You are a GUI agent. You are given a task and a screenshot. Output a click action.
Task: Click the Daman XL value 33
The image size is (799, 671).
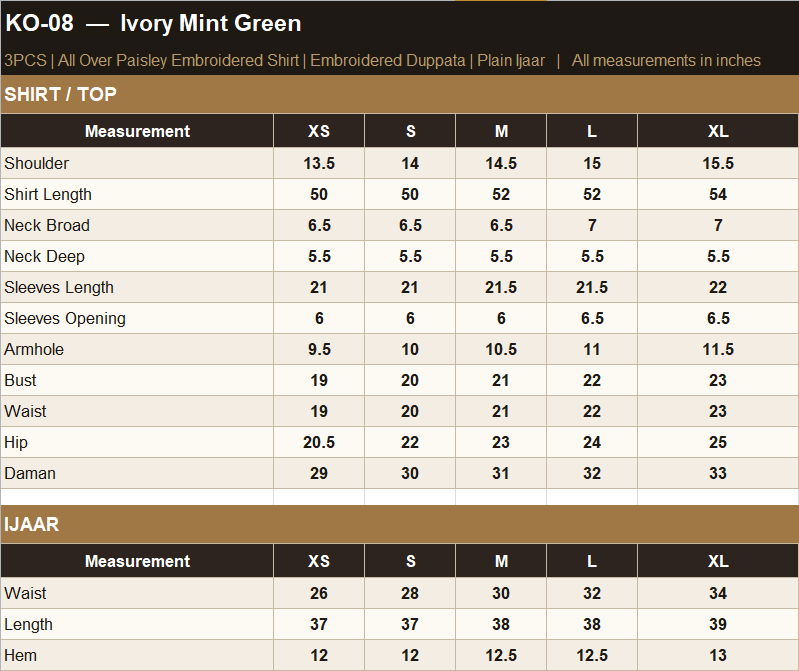(718, 473)
